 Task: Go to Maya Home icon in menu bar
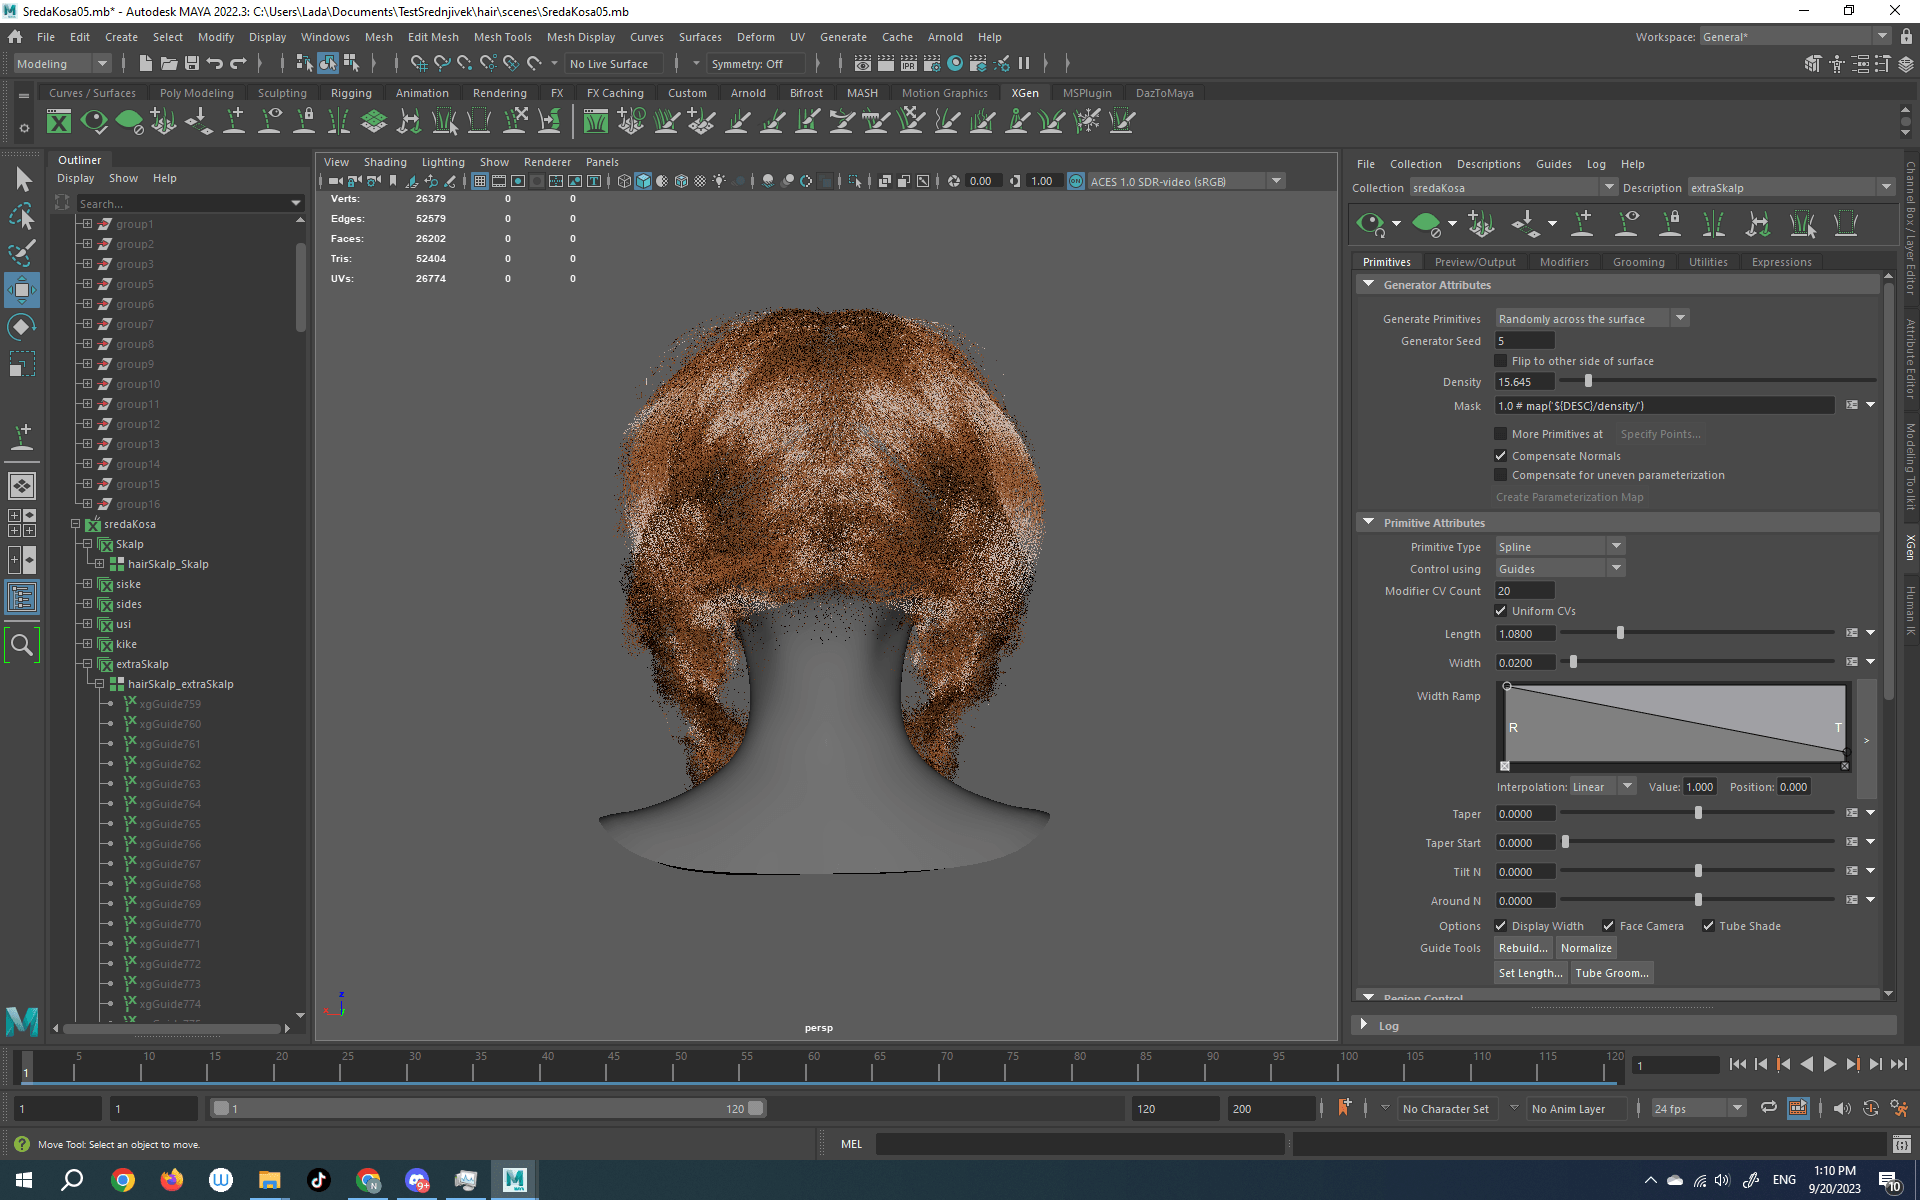pyautogui.click(x=15, y=37)
